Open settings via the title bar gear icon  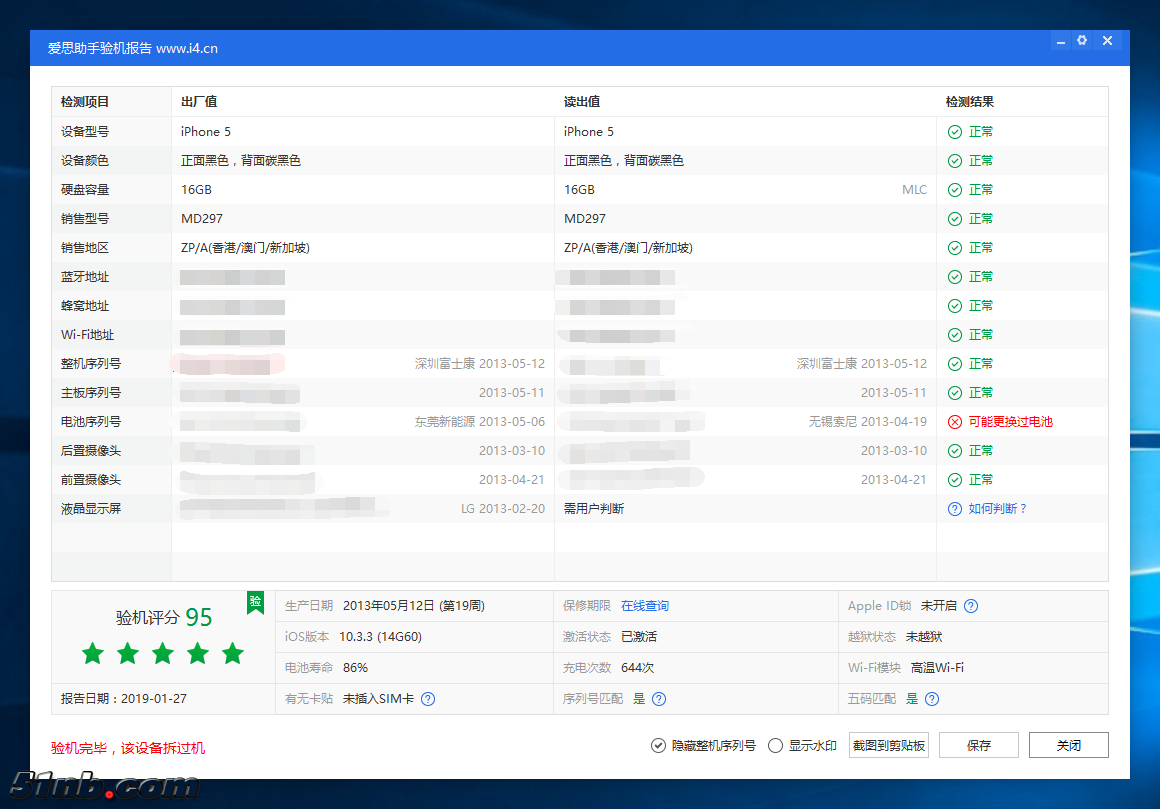click(x=1082, y=41)
